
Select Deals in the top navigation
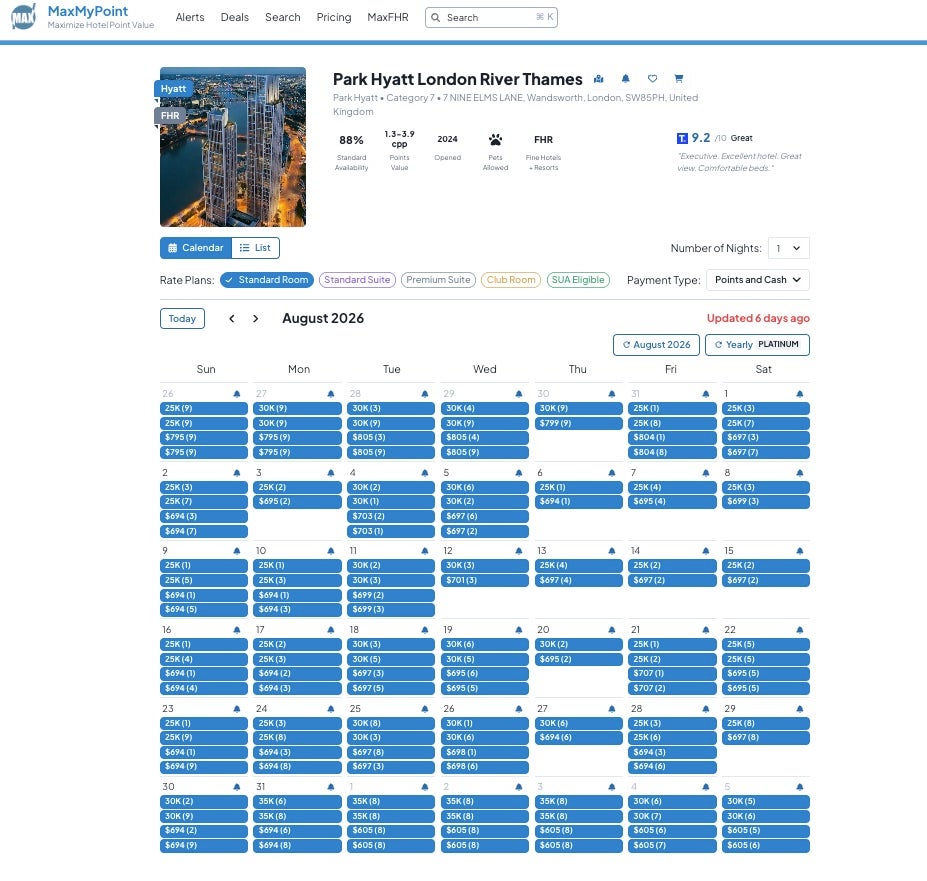[x=234, y=17]
